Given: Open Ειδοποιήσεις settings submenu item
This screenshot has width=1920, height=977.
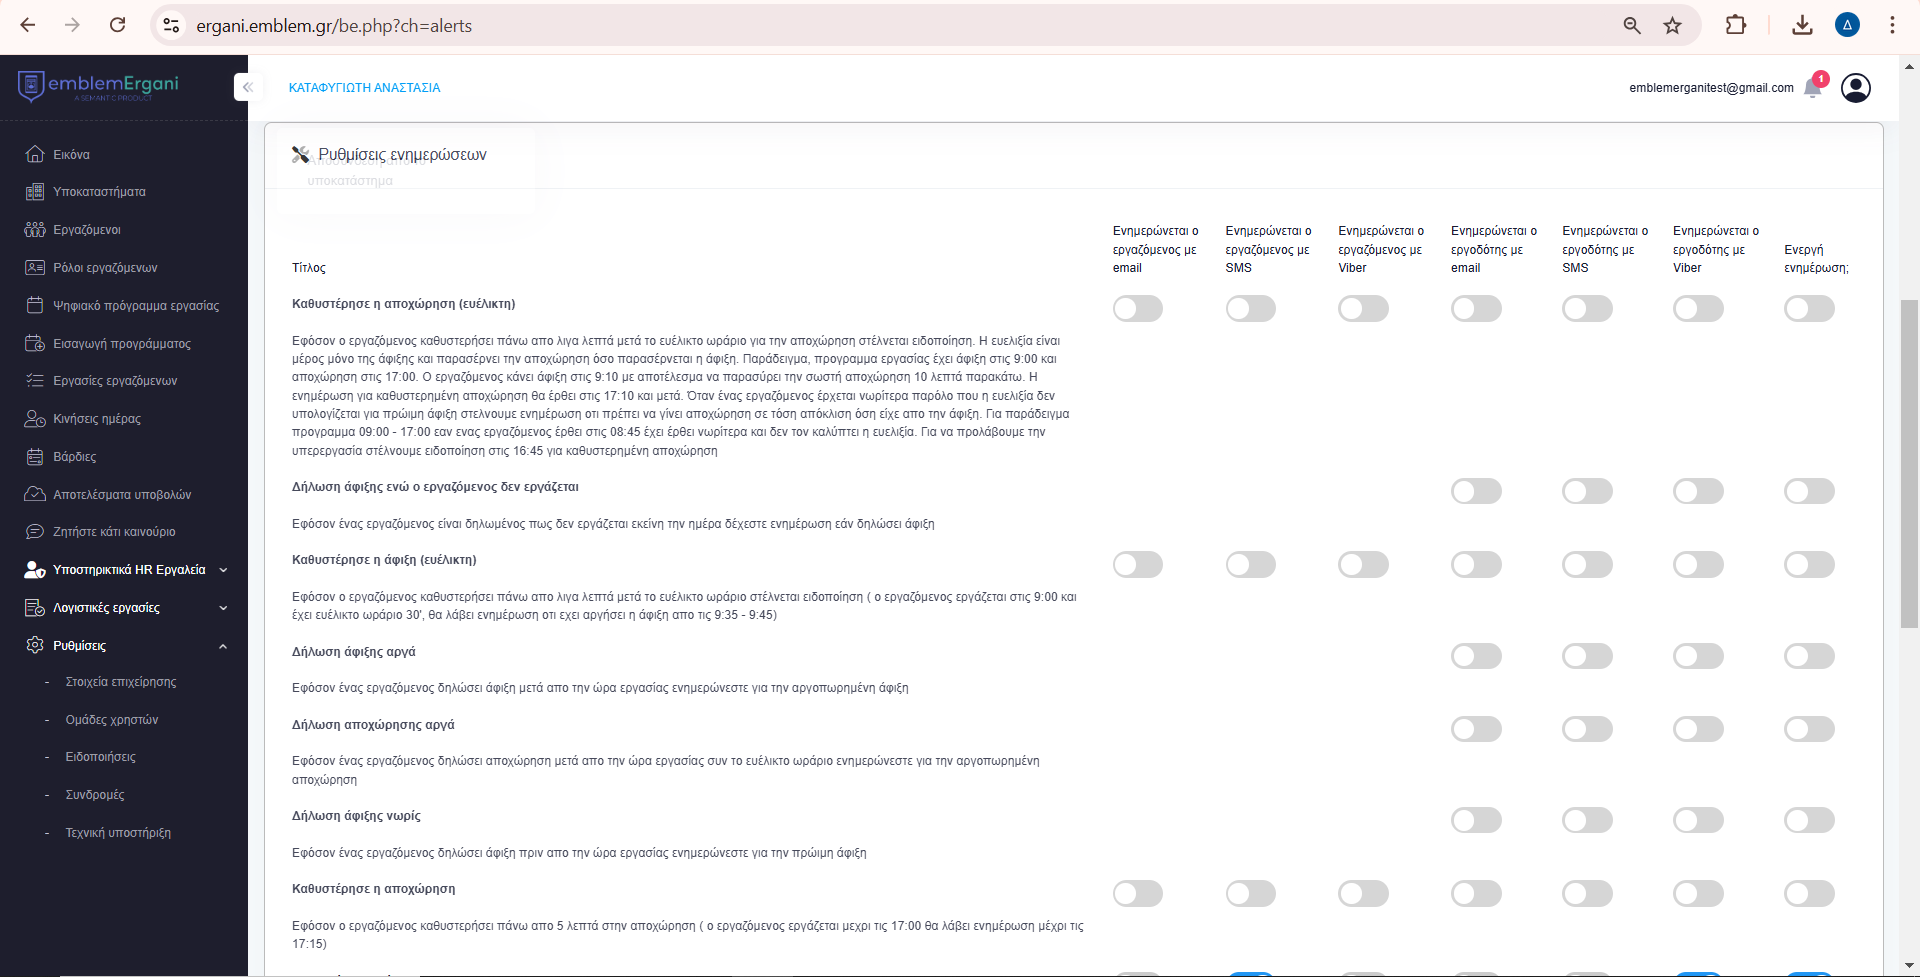Looking at the screenshot, I should tap(100, 757).
